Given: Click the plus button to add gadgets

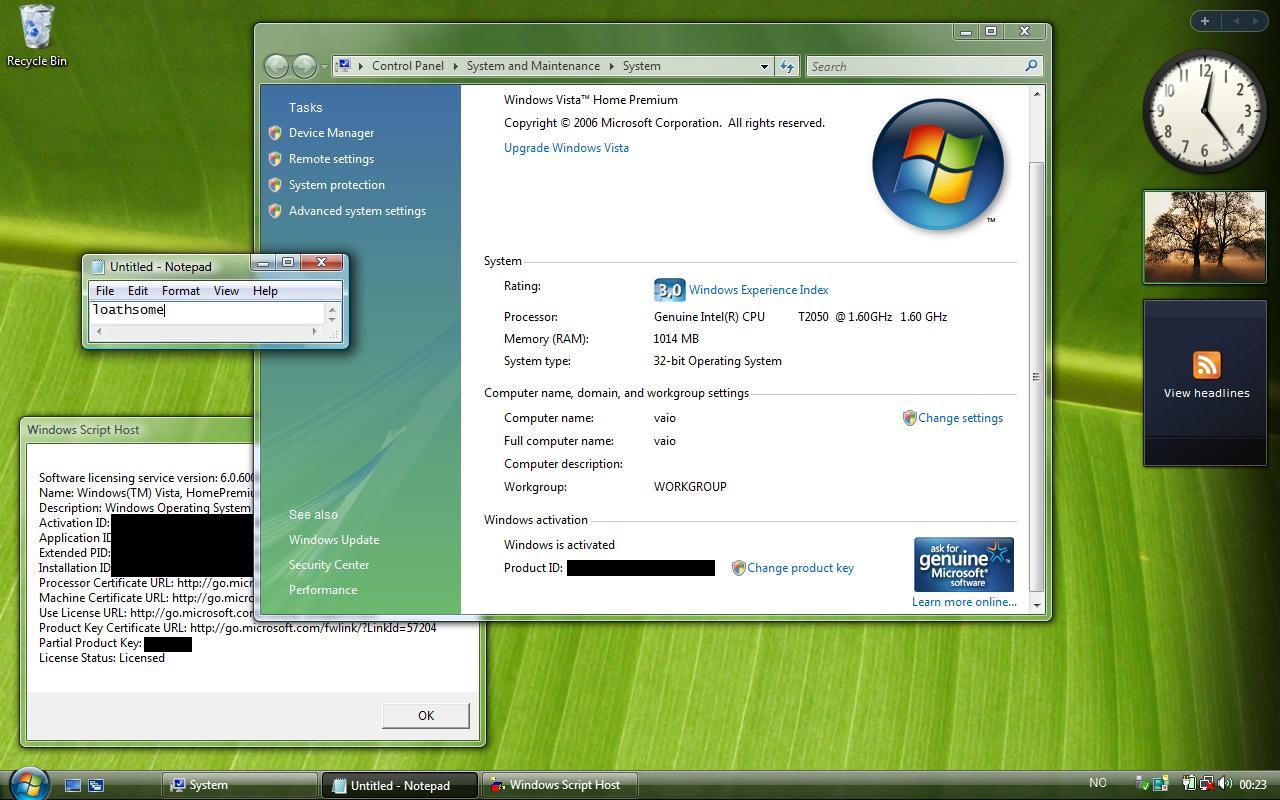Looking at the screenshot, I should 1205,21.
